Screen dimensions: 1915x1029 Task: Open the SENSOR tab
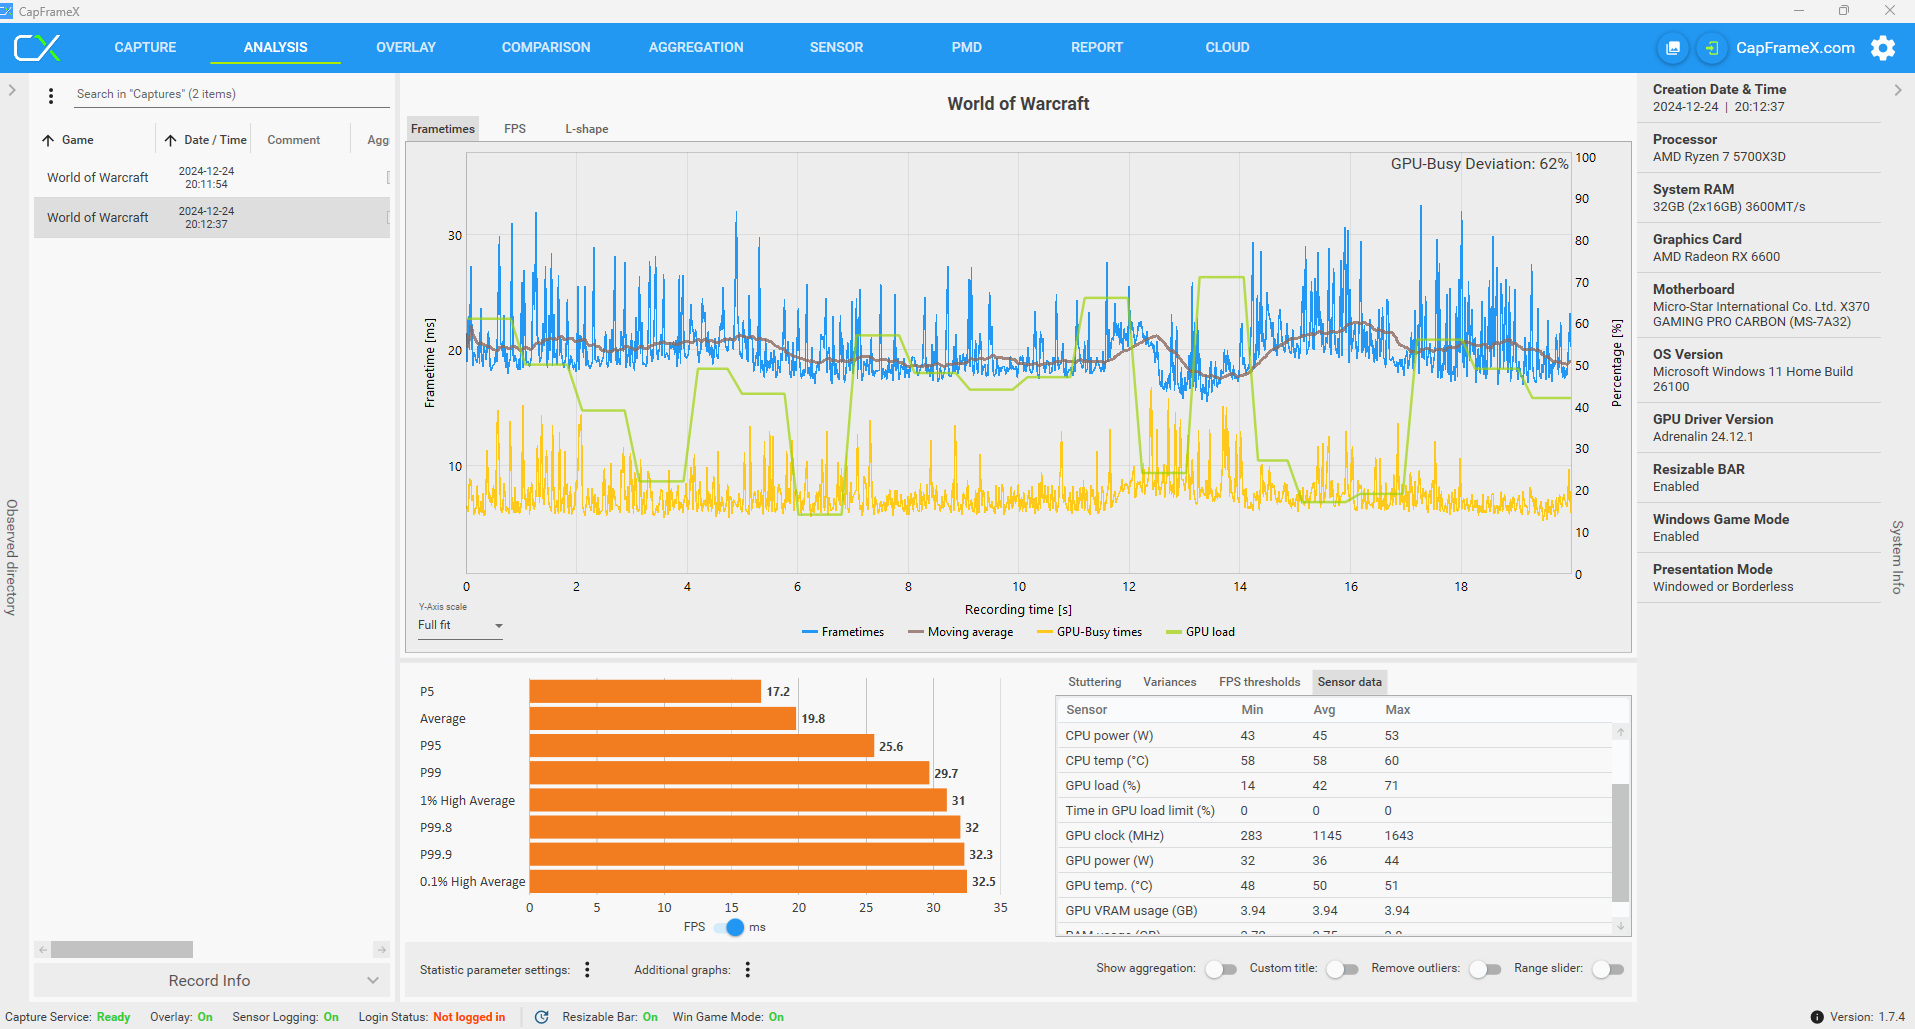(x=836, y=47)
